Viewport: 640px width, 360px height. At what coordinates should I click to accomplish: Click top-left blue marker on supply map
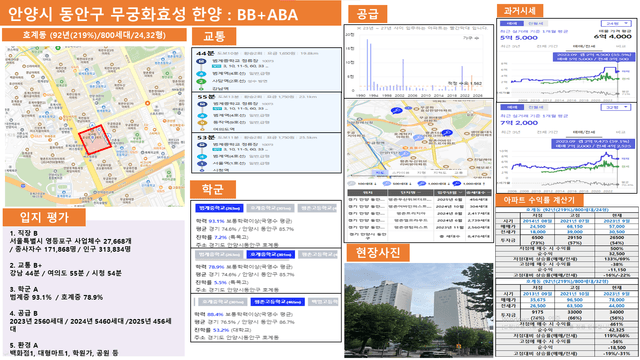click(x=396, y=110)
